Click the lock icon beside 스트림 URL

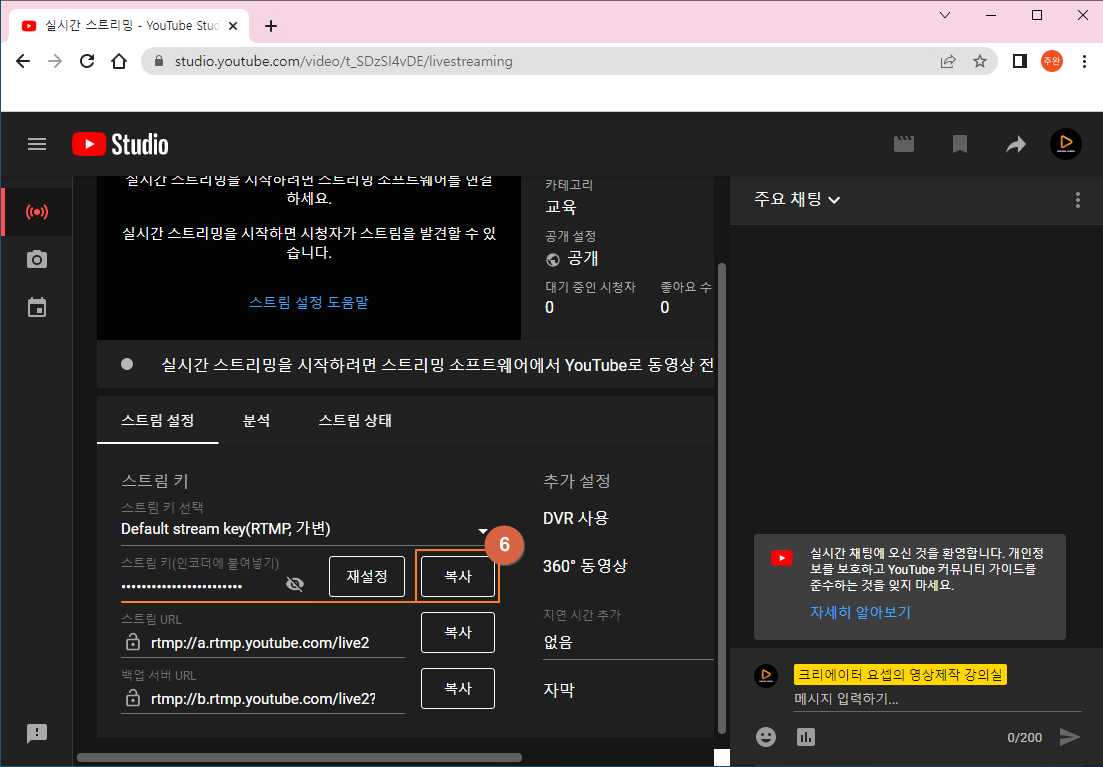(132, 642)
